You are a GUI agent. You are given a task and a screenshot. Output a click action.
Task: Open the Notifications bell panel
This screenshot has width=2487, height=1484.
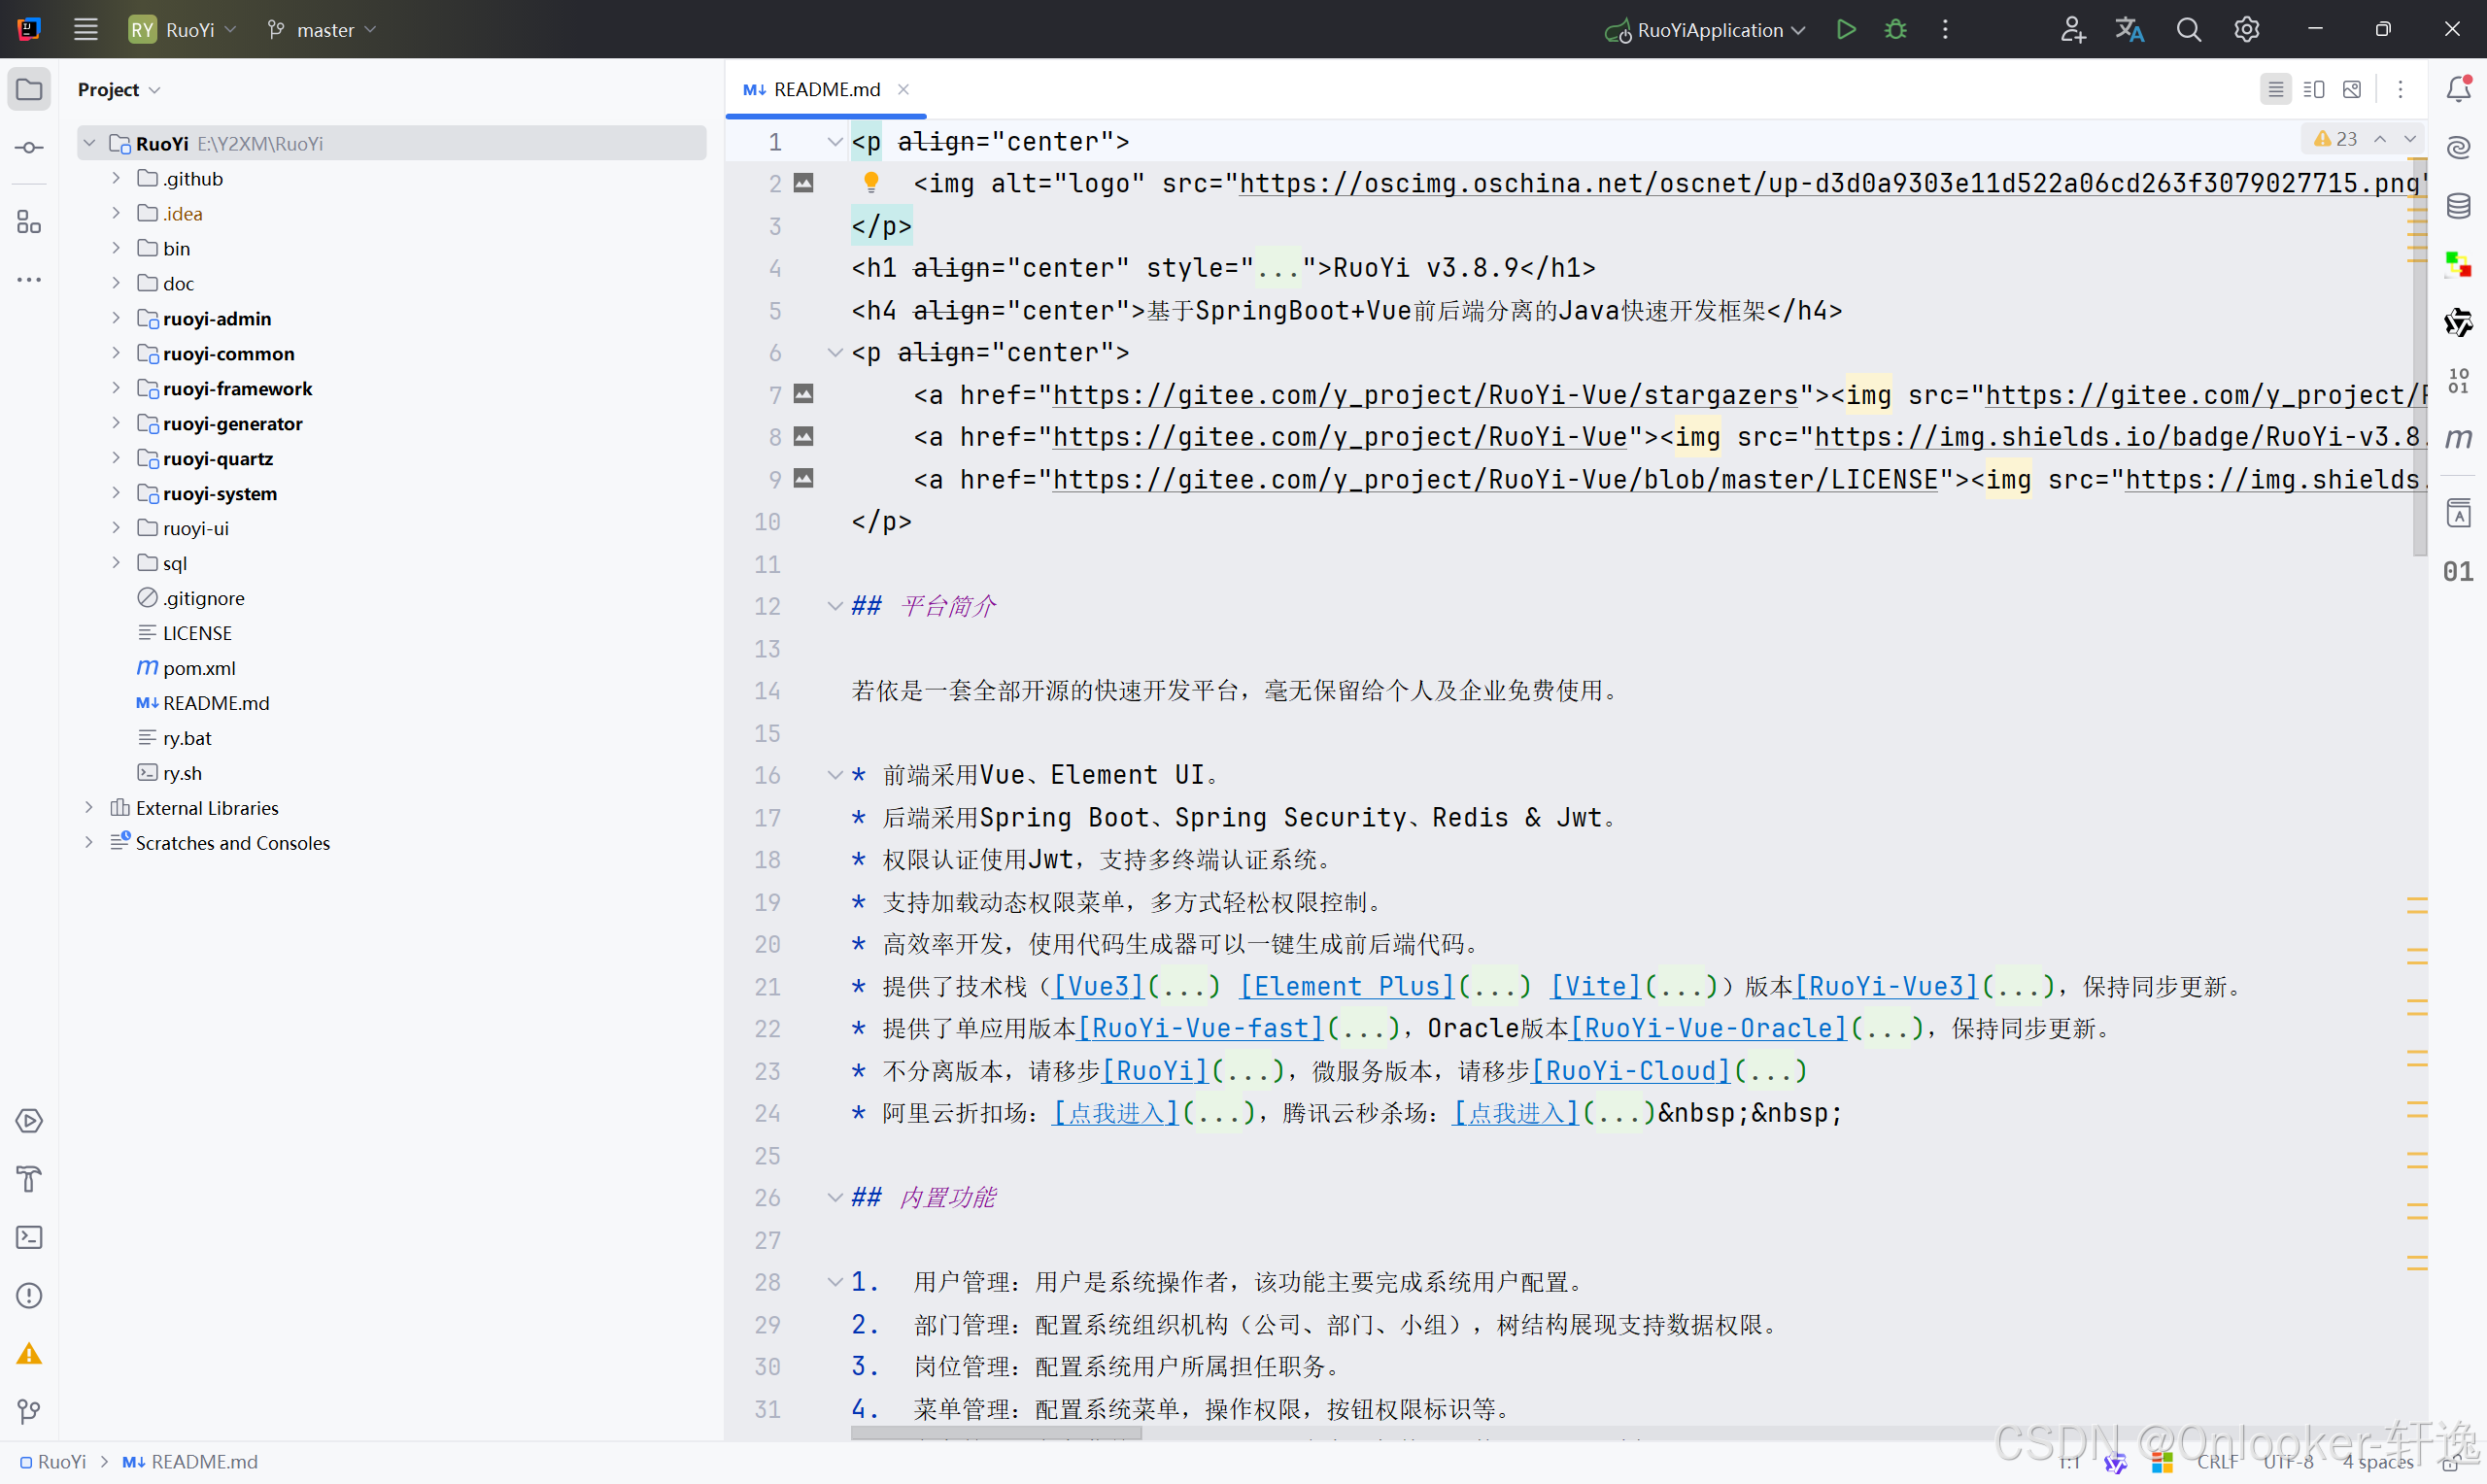[2458, 89]
